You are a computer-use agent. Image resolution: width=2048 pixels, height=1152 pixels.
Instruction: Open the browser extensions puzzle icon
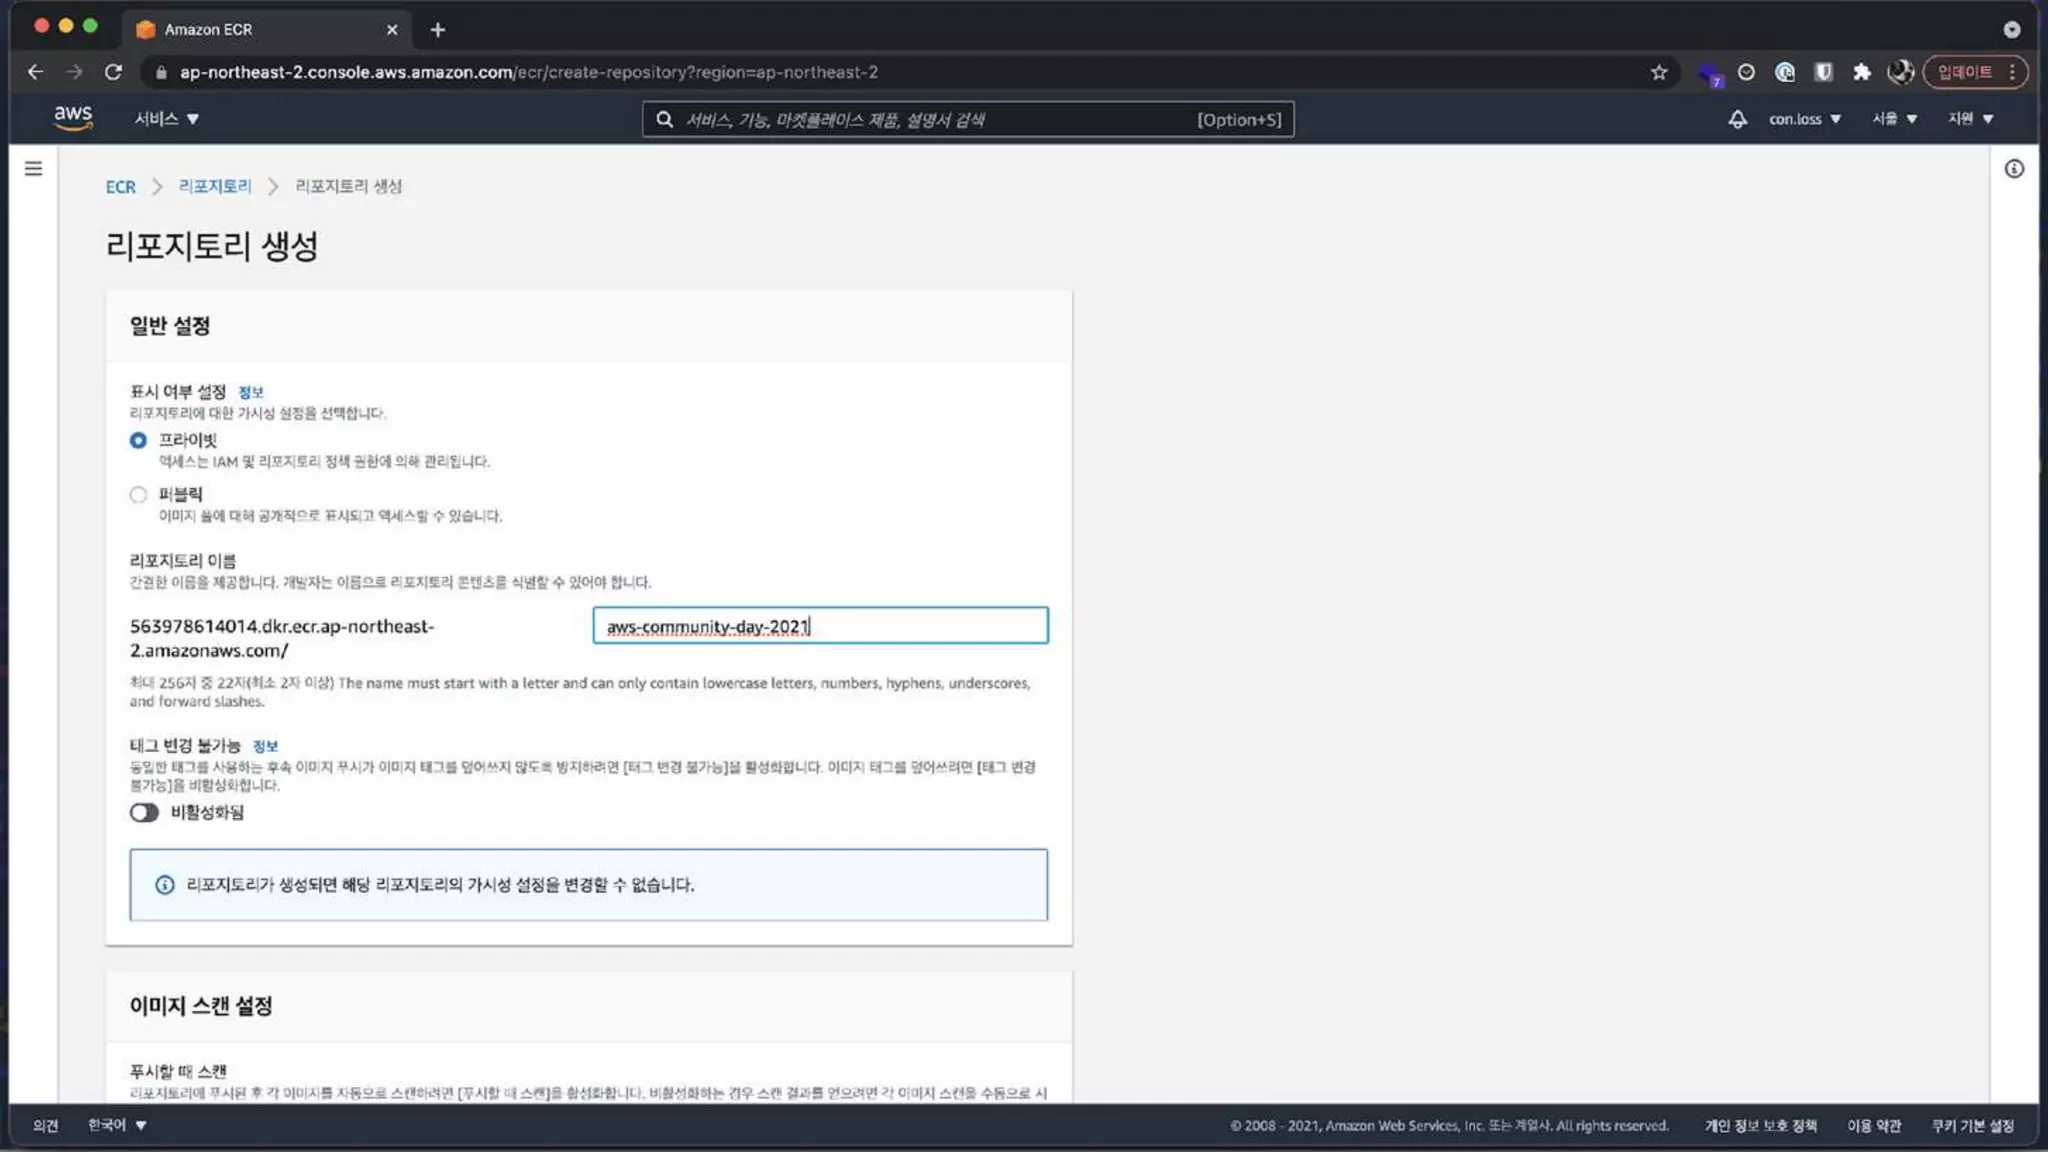(x=1861, y=72)
